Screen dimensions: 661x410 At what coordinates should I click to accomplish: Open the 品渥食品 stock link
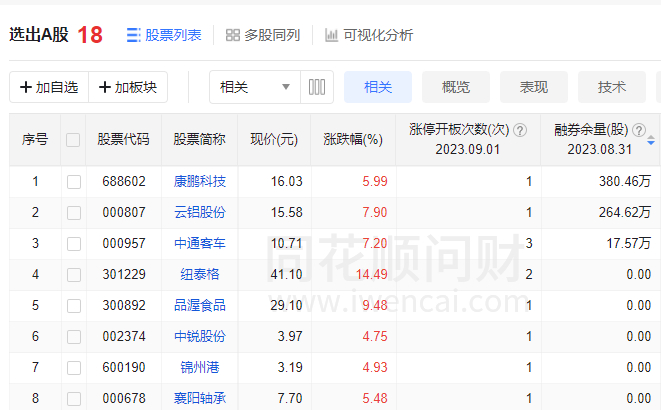[200, 305]
